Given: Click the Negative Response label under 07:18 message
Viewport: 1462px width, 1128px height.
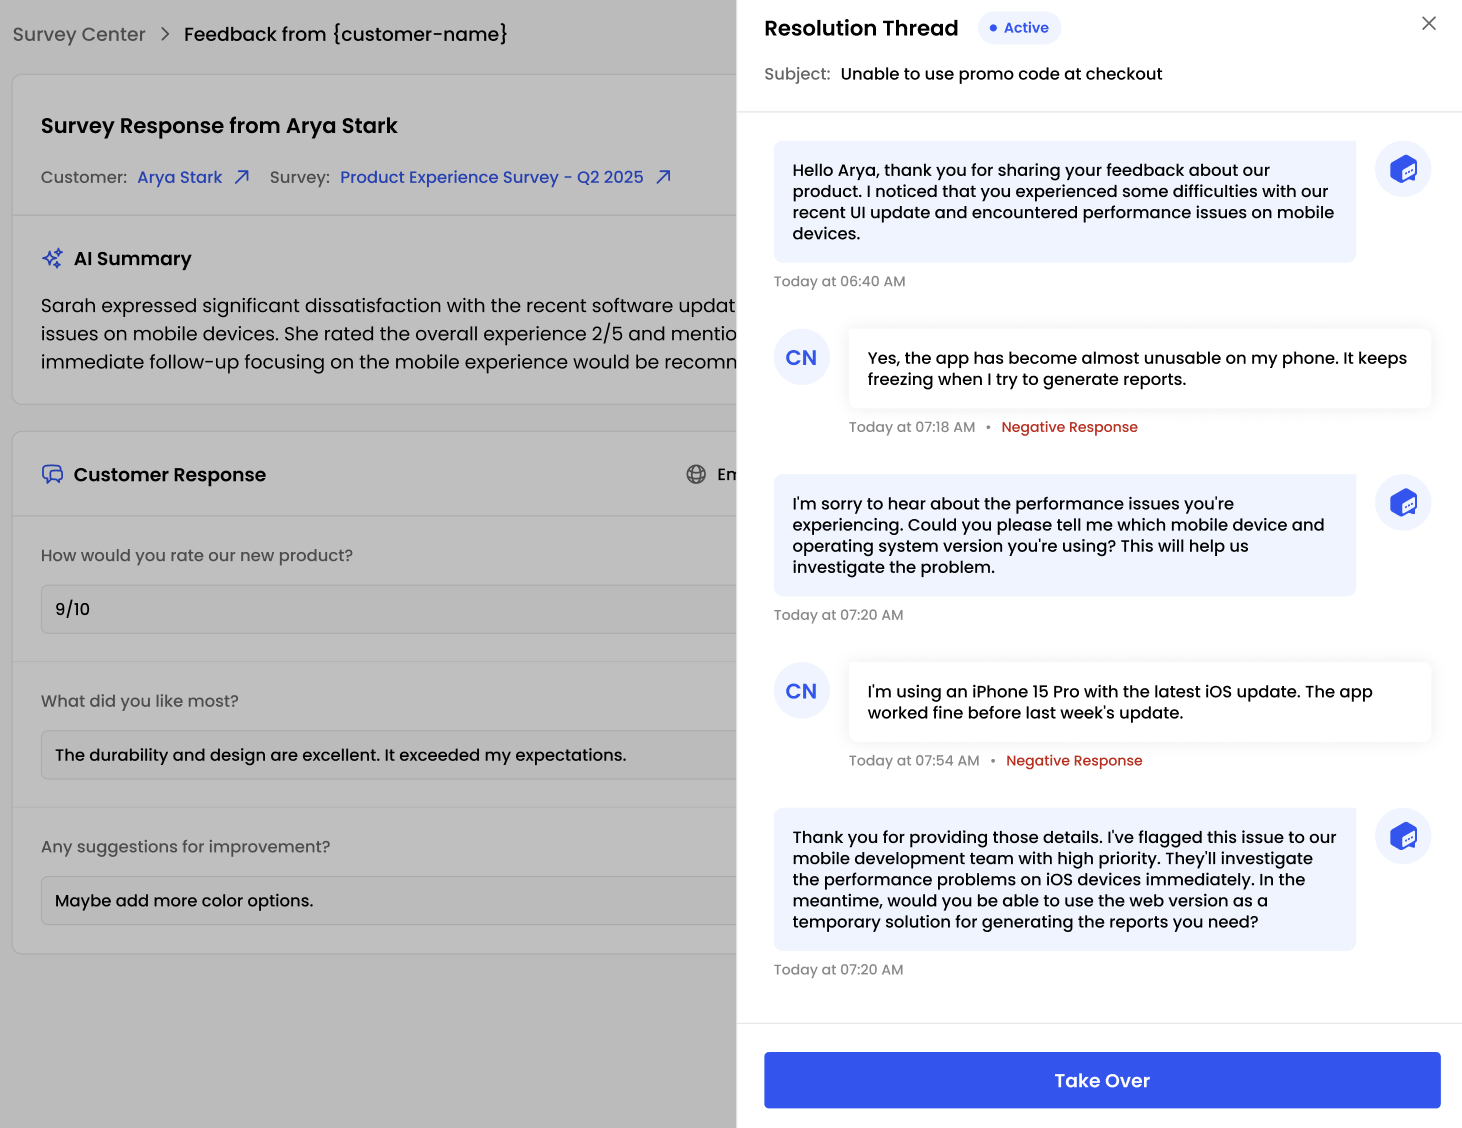Looking at the screenshot, I should coord(1069,427).
